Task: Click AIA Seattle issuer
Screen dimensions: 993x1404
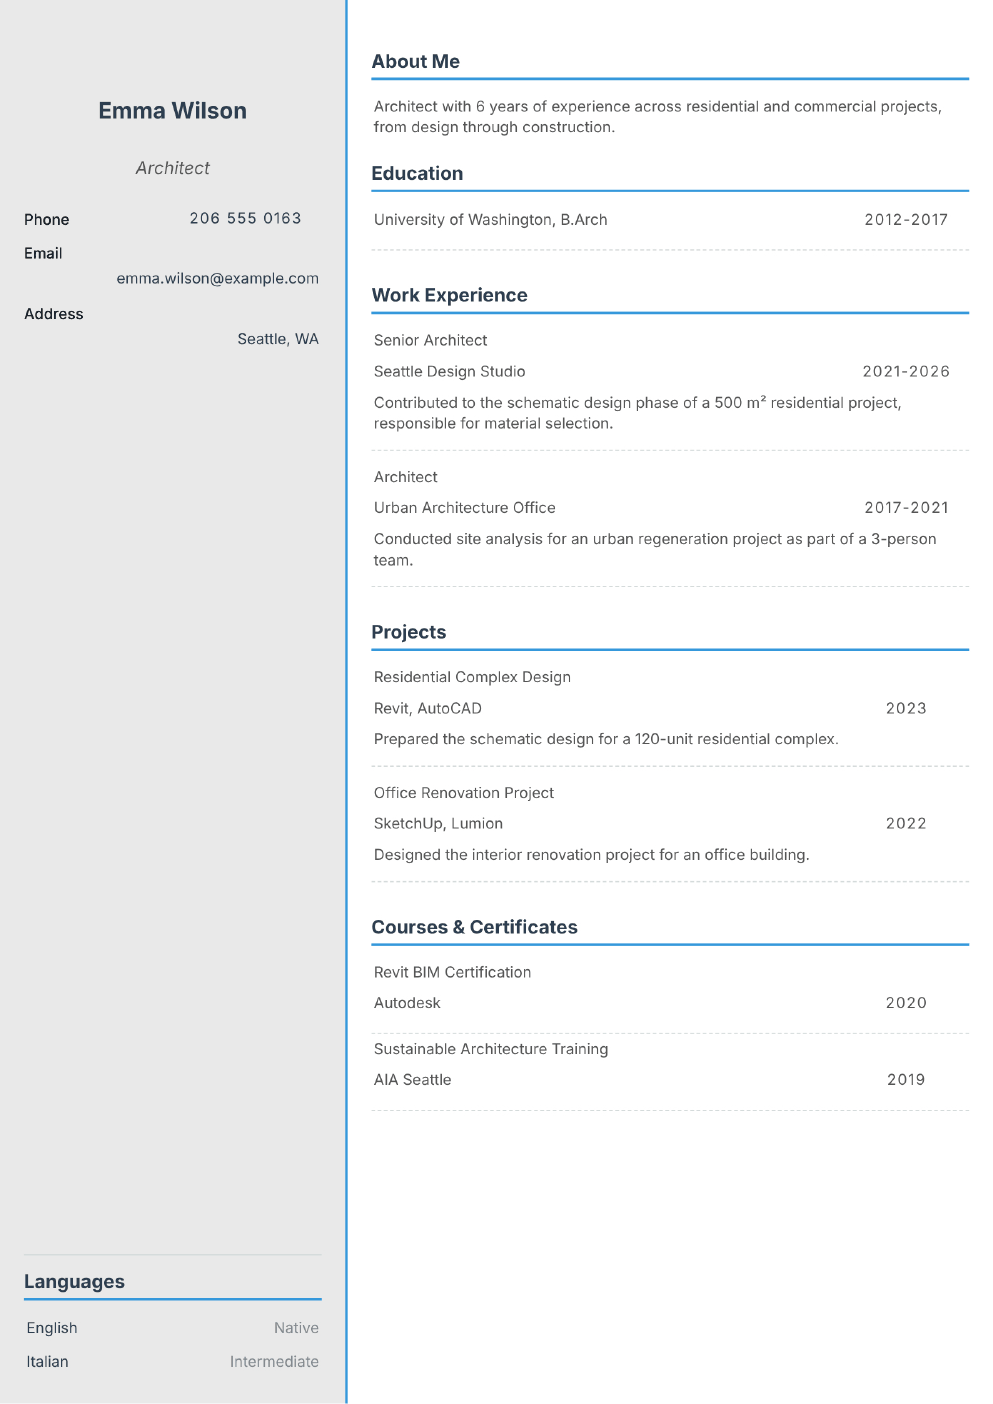Action: point(413,1080)
